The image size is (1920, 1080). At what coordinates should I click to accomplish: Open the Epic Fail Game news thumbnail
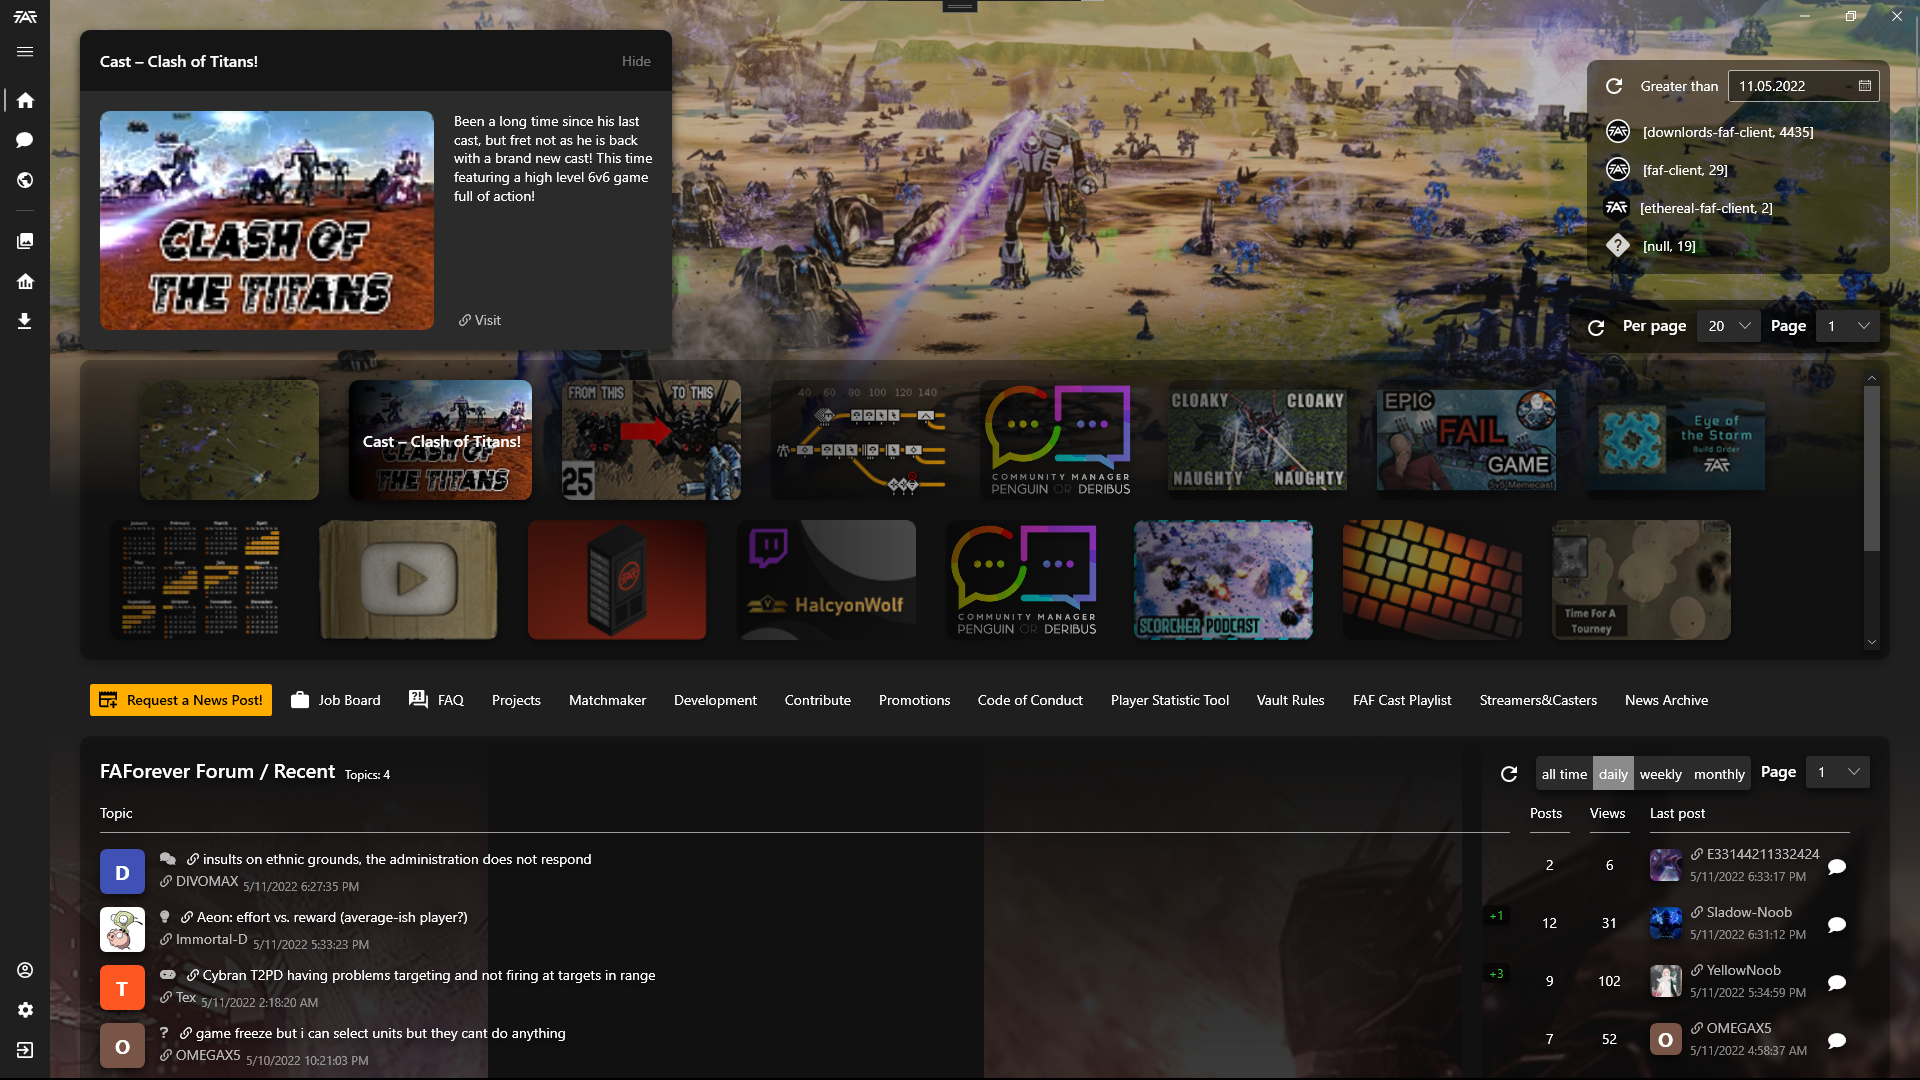point(1466,440)
